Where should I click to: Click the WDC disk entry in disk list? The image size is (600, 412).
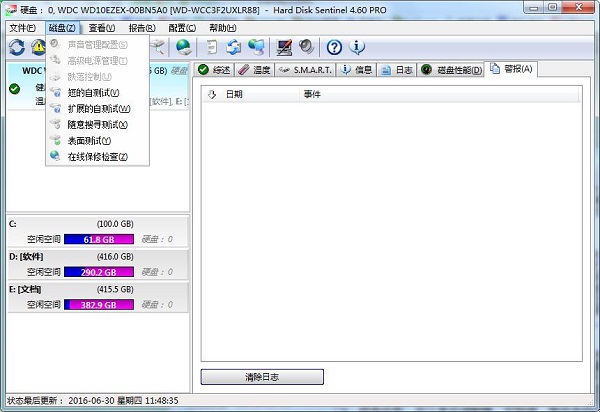(98, 86)
